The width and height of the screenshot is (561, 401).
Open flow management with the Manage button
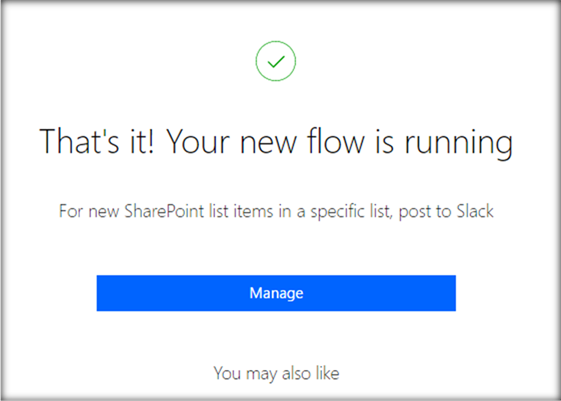(x=276, y=293)
